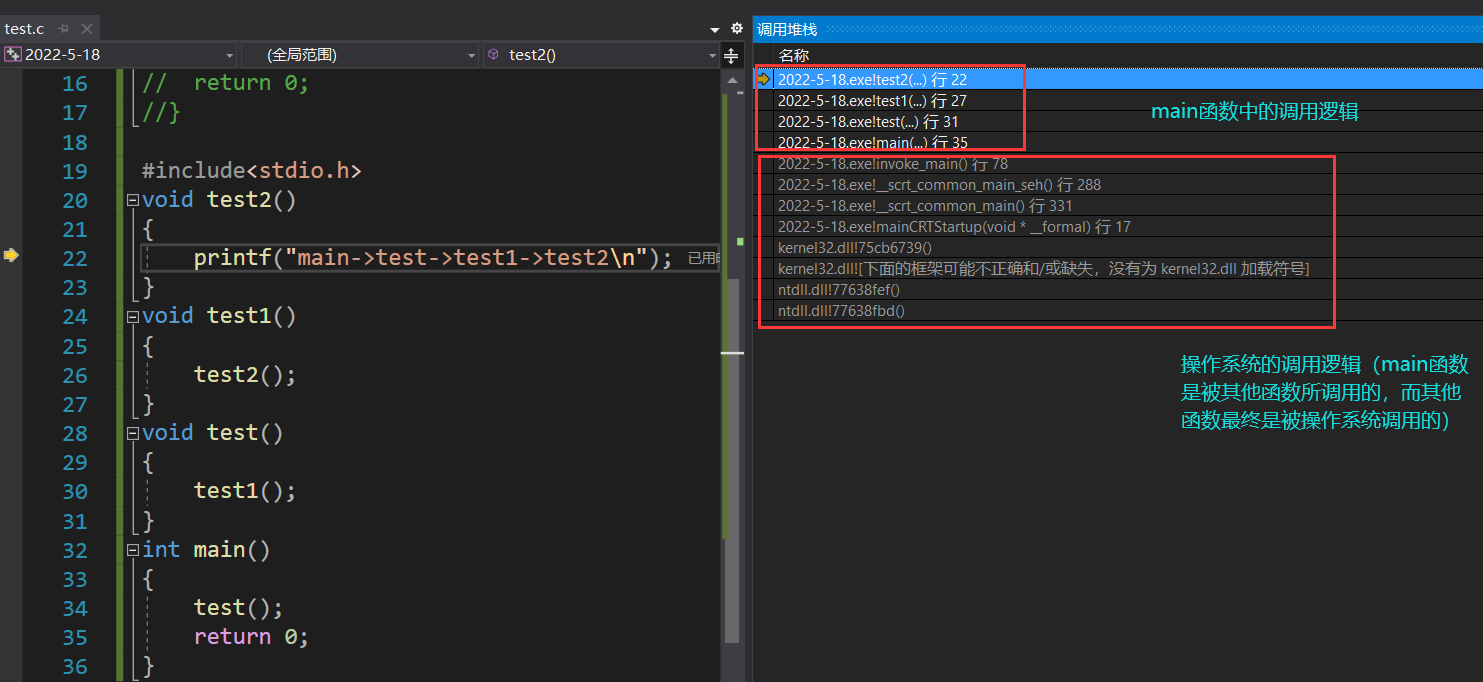Click the 名称 column header
The image size is (1483, 682).
point(794,55)
